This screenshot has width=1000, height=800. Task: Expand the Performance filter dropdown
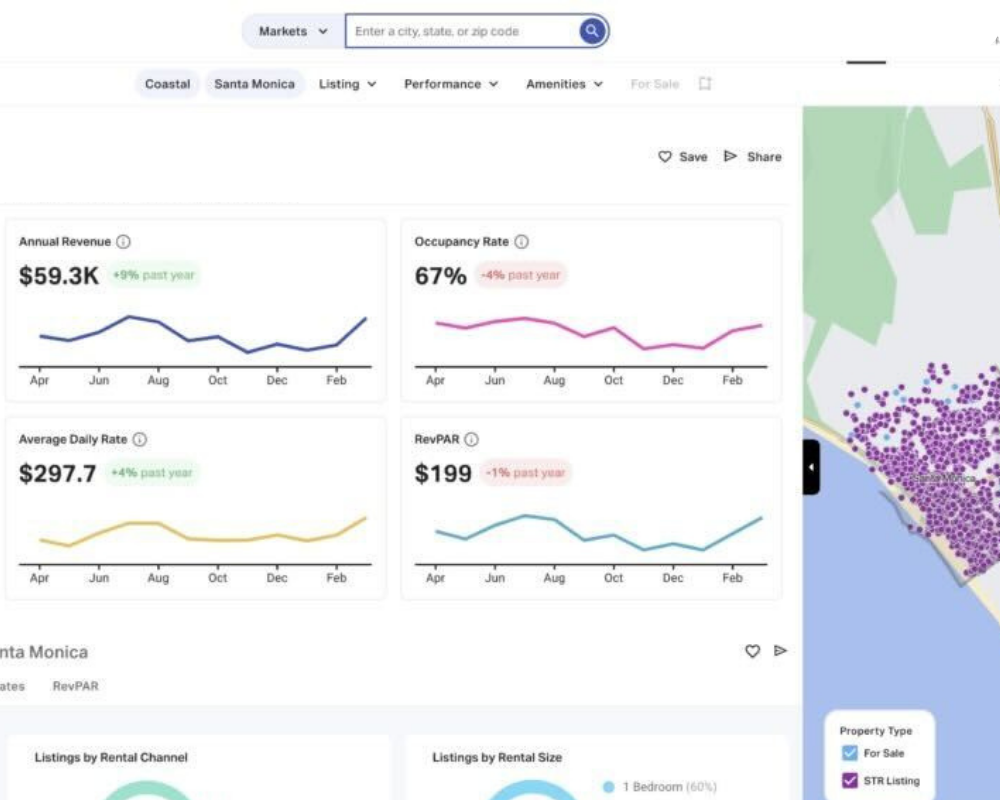pyautogui.click(x=451, y=84)
